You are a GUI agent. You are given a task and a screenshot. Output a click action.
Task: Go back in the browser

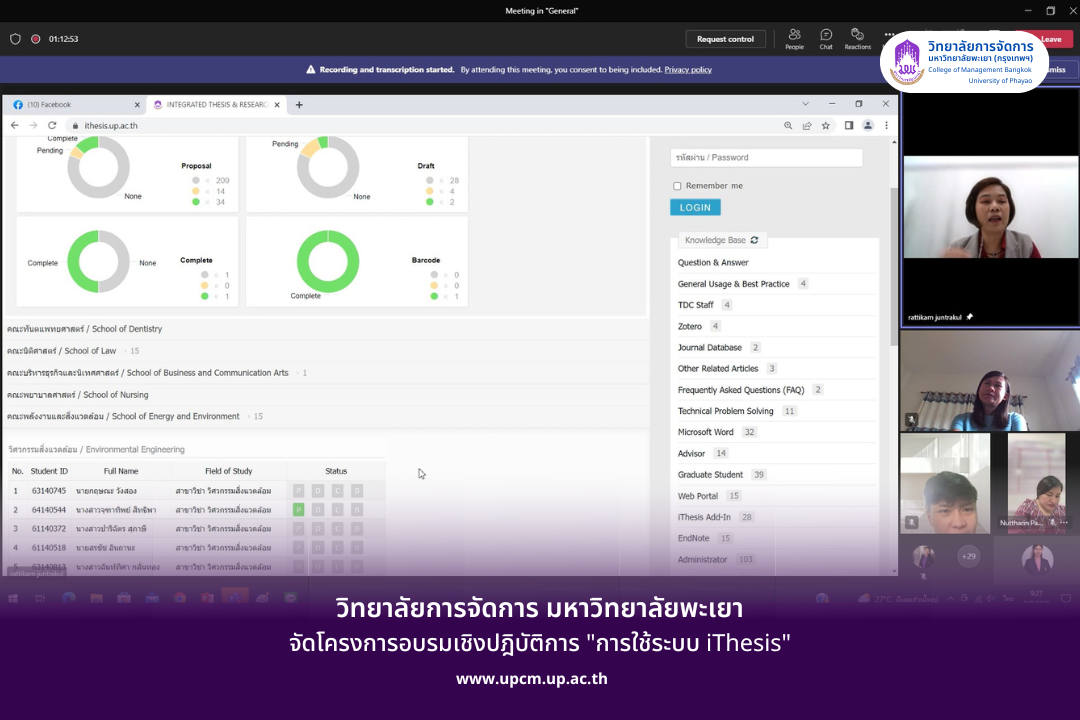pos(14,125)
